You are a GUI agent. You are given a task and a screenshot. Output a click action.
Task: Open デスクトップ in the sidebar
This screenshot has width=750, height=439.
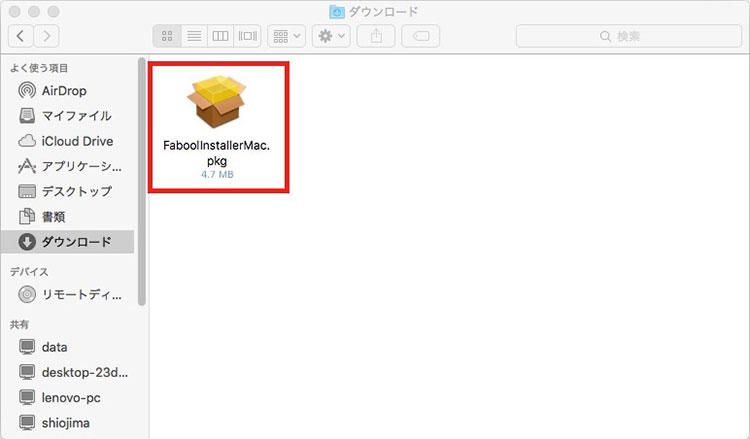(67, 191)
